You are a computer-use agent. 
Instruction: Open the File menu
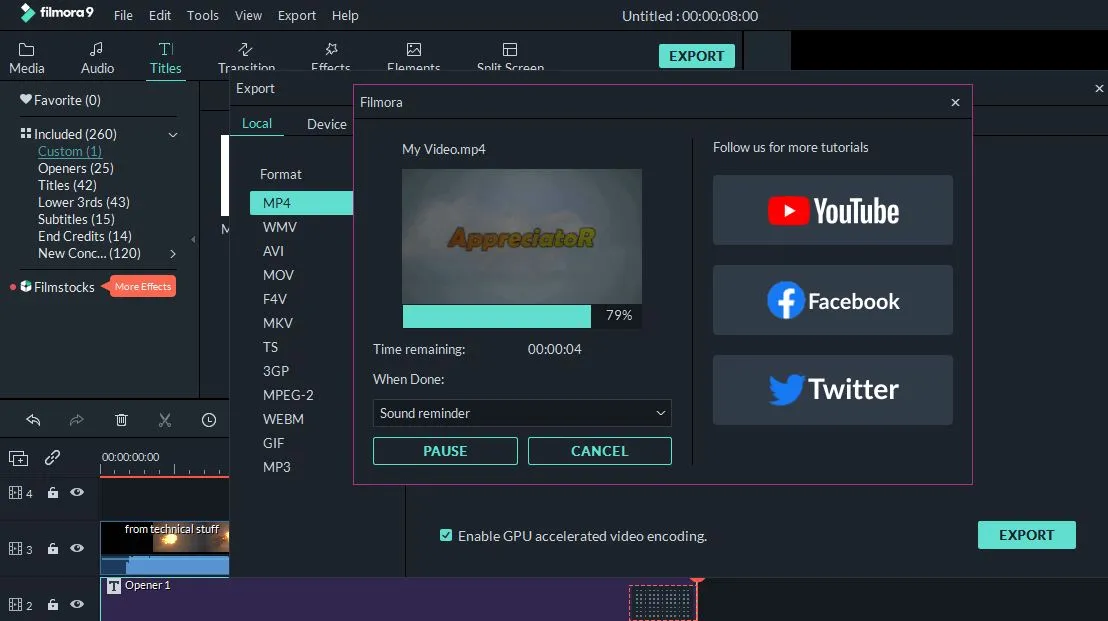123,16
